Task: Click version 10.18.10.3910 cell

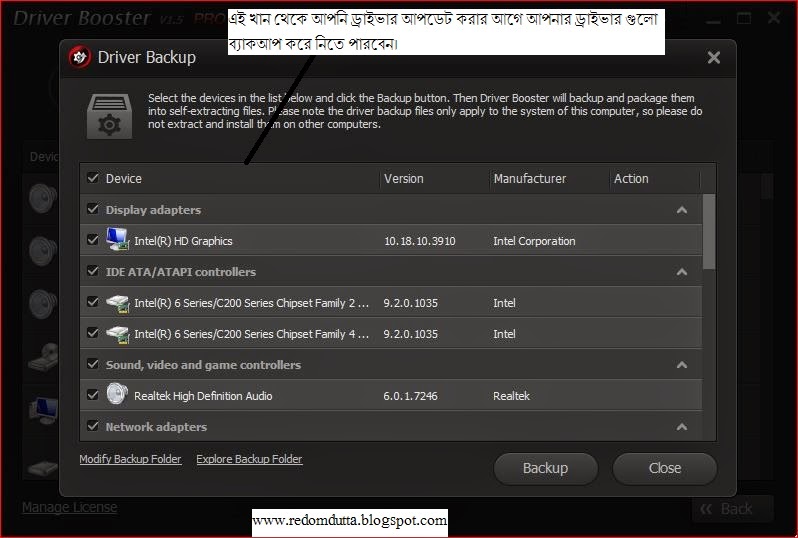Action: 420,241
